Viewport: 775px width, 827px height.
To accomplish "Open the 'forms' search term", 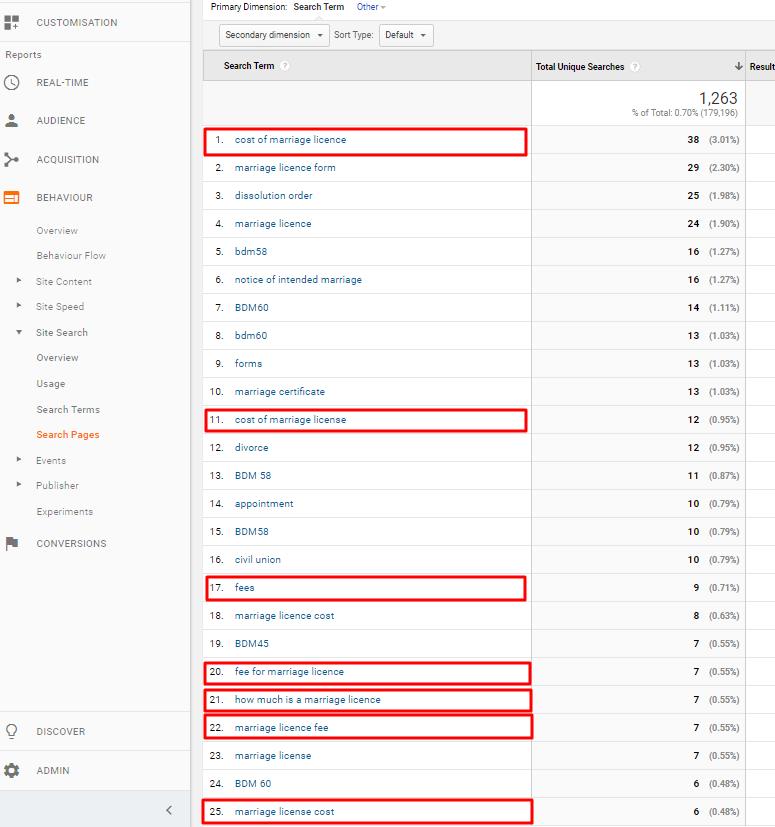I will tap(248, 363).
